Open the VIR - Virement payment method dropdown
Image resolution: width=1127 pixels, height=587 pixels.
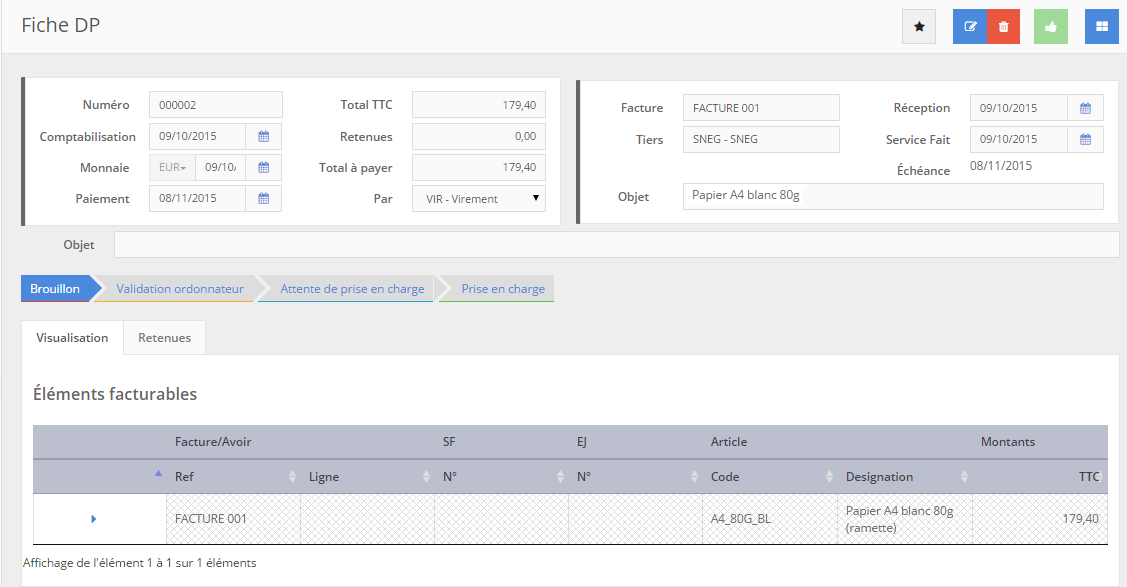[x=478, y=199]
